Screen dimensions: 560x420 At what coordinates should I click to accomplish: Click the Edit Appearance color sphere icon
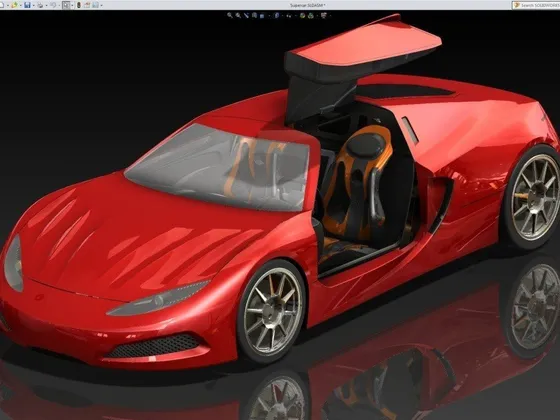click(x=302, y=16)
